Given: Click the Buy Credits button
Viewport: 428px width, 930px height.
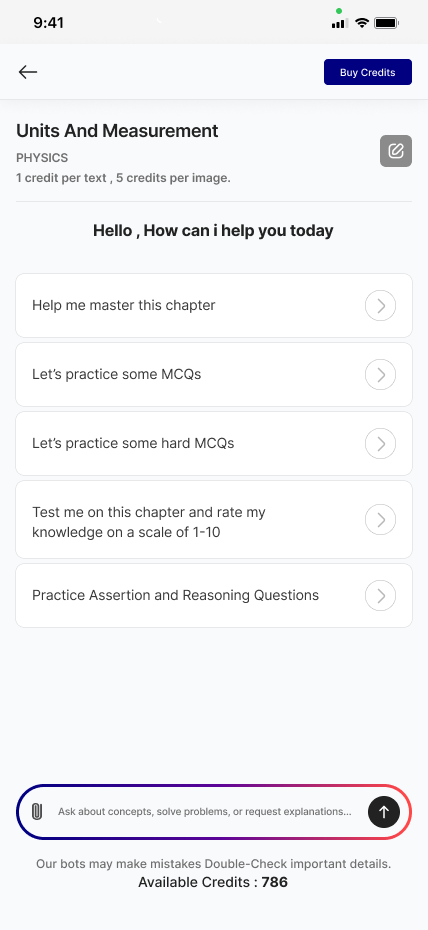Looking at the screenshot, I should click(368, 72).
